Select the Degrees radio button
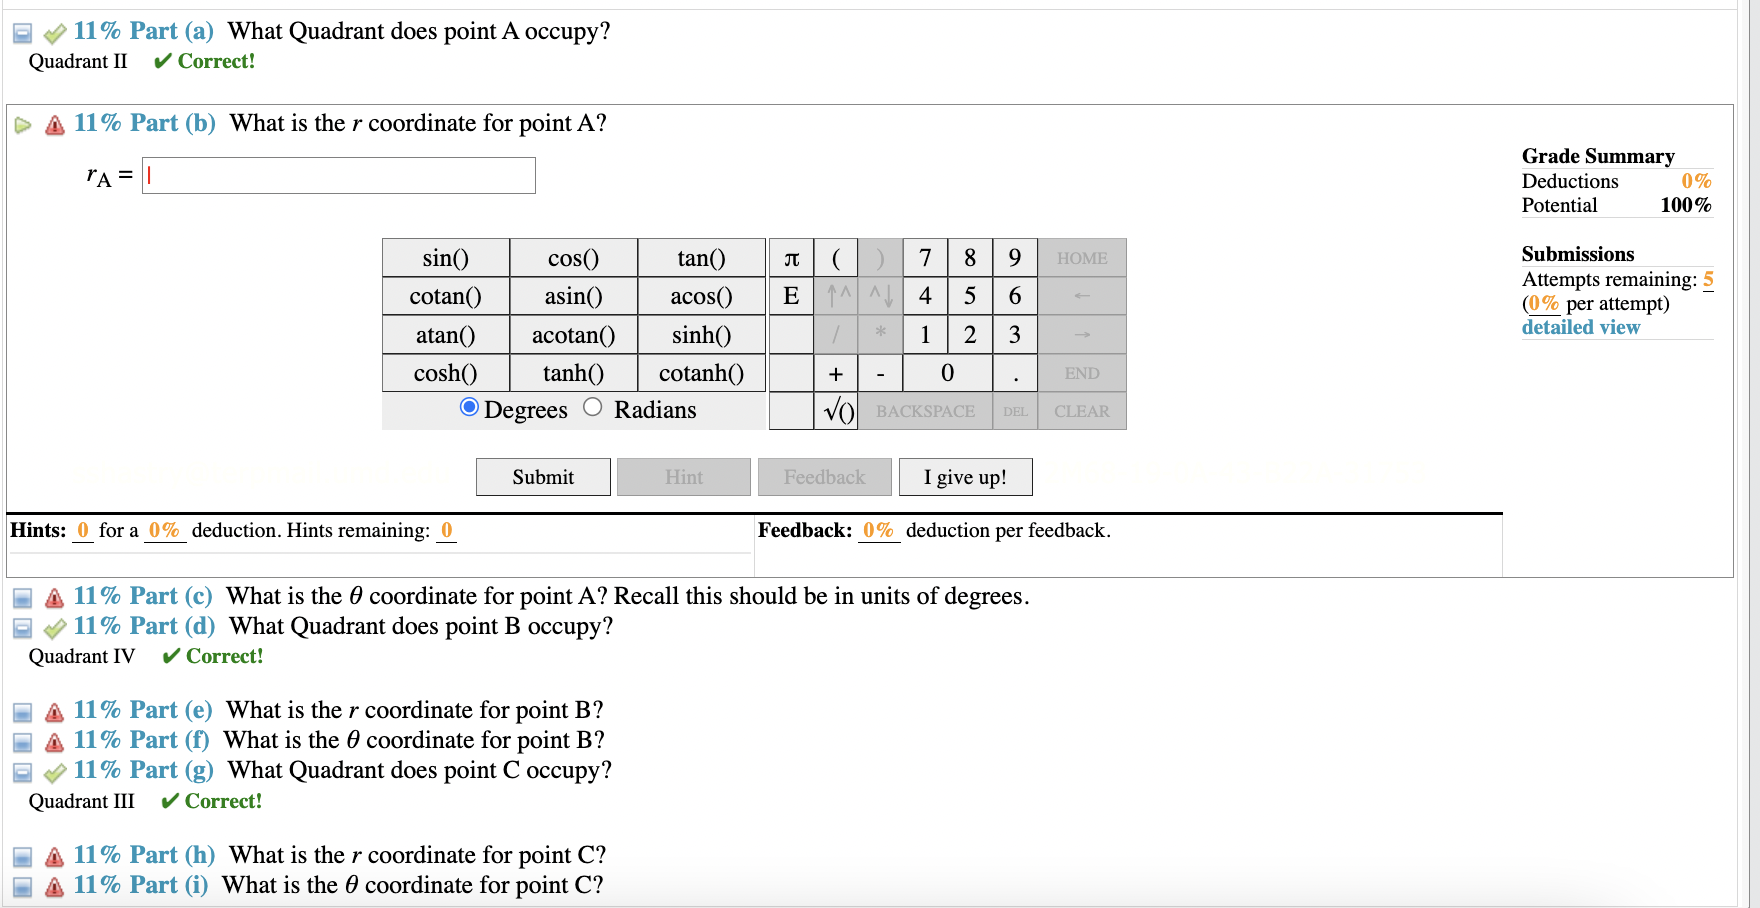The height and width of the screenshot is (908, 1760). 467,408
